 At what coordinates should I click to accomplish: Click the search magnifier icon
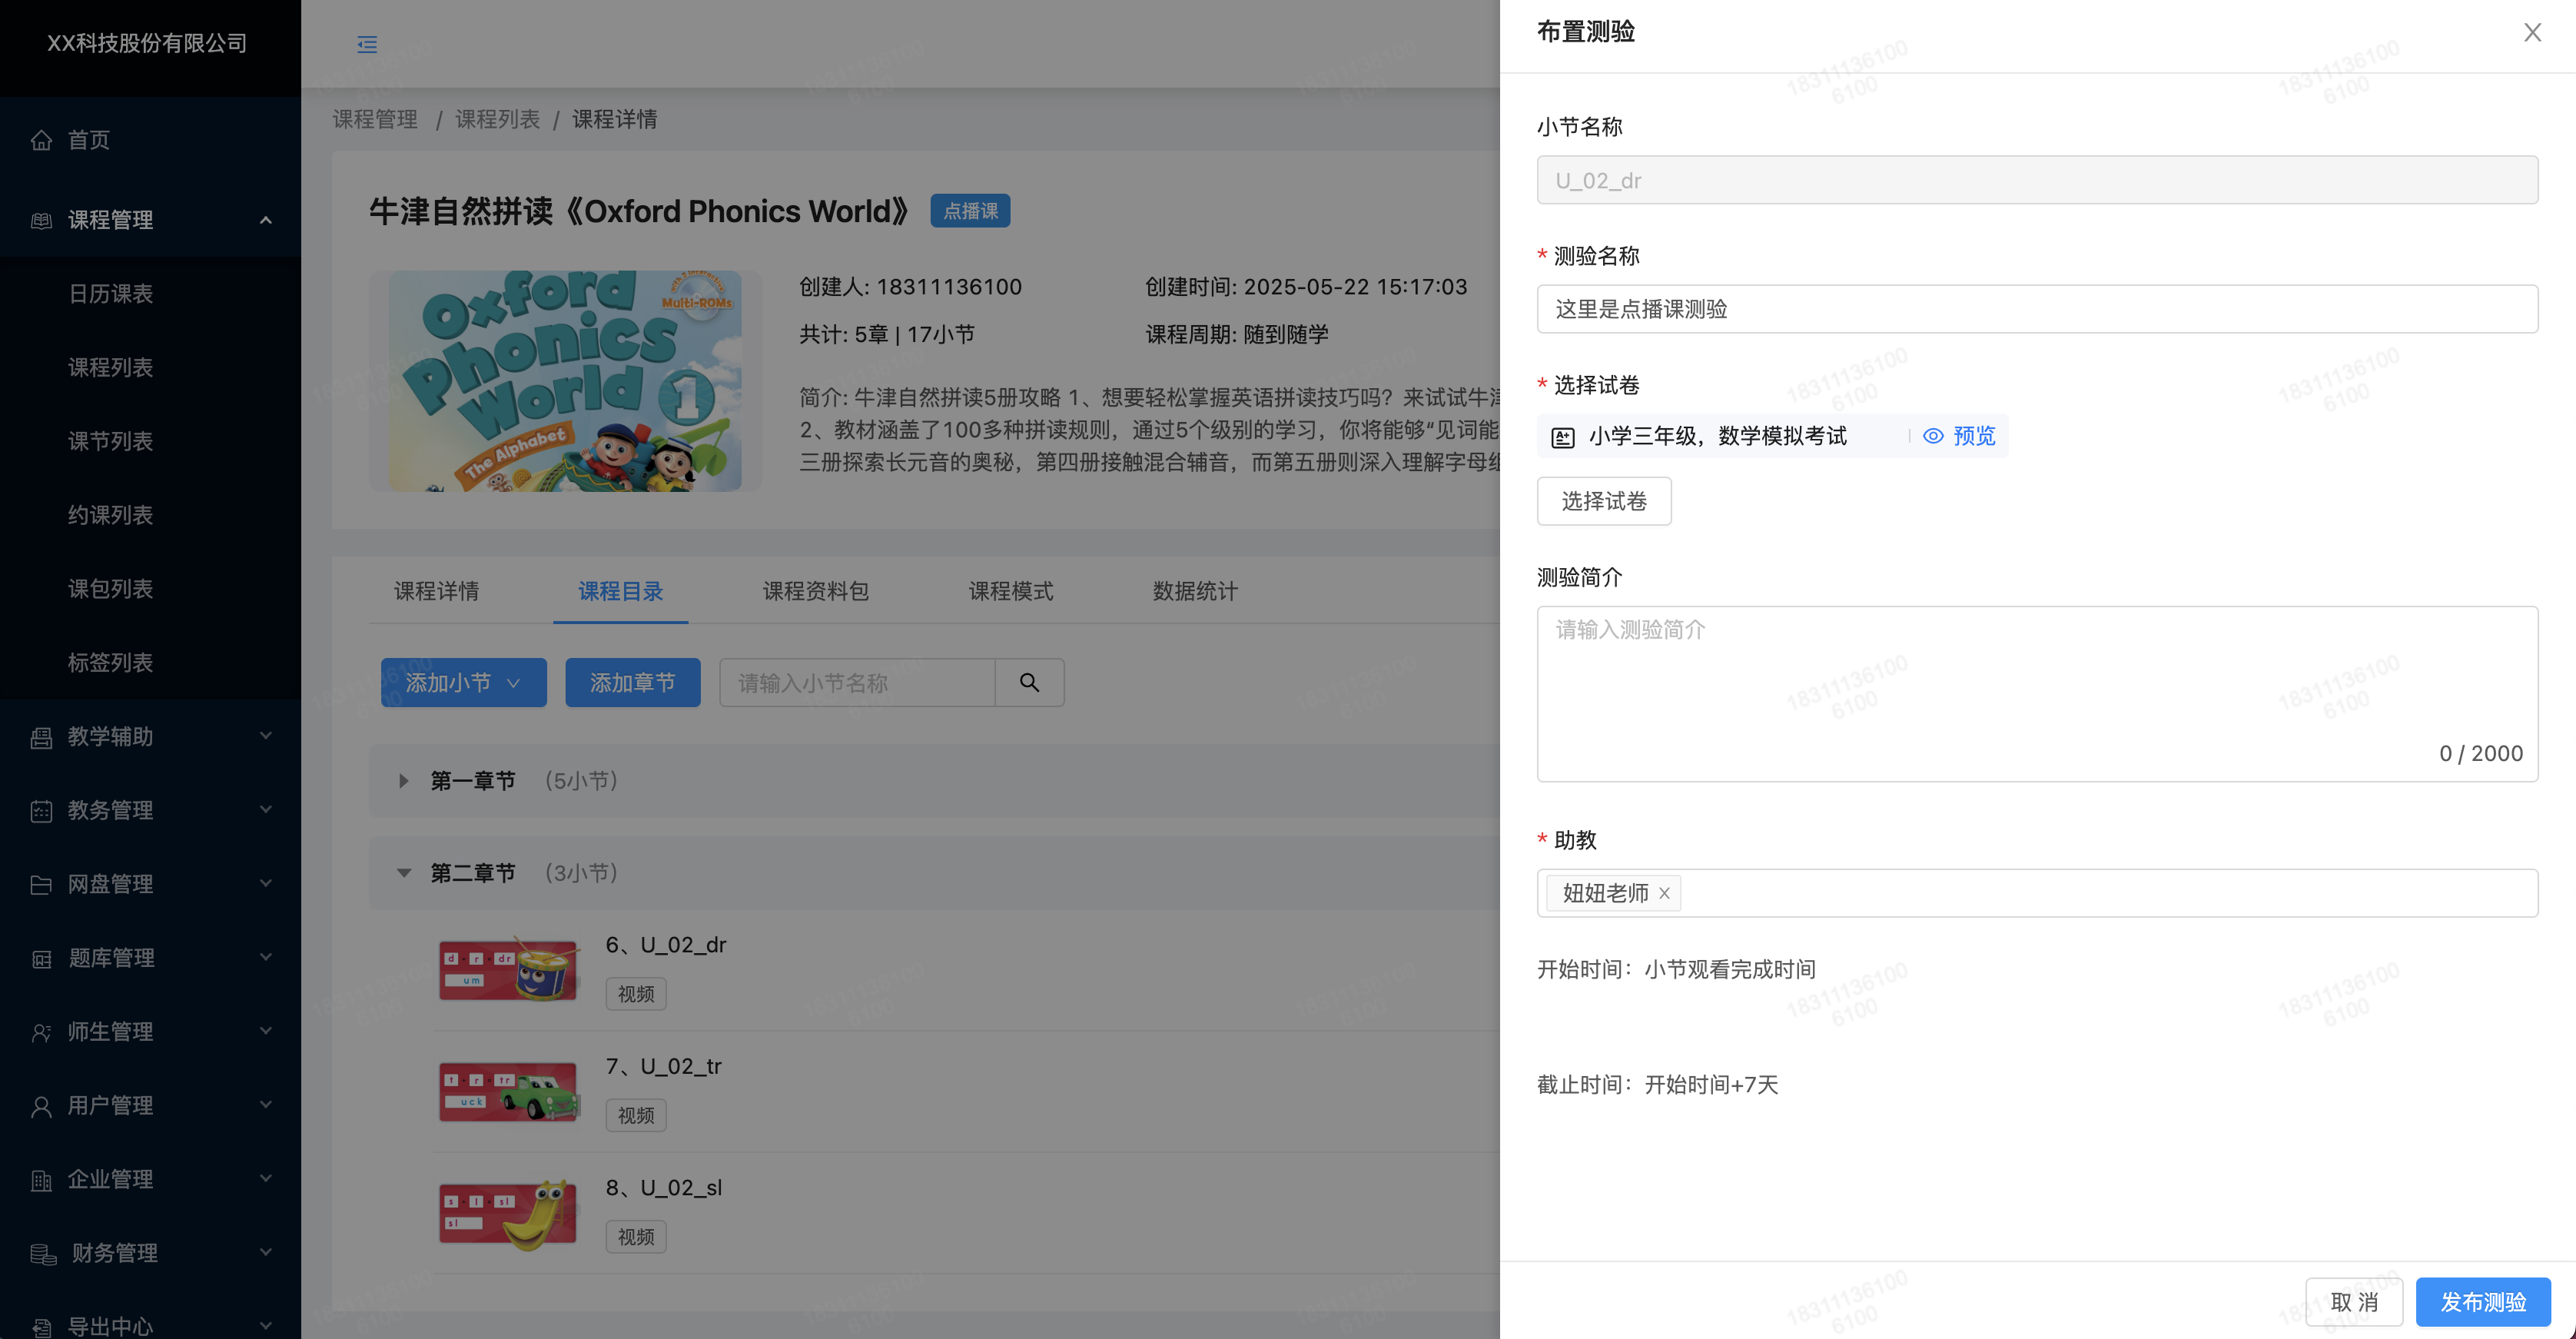(1029, 683)
